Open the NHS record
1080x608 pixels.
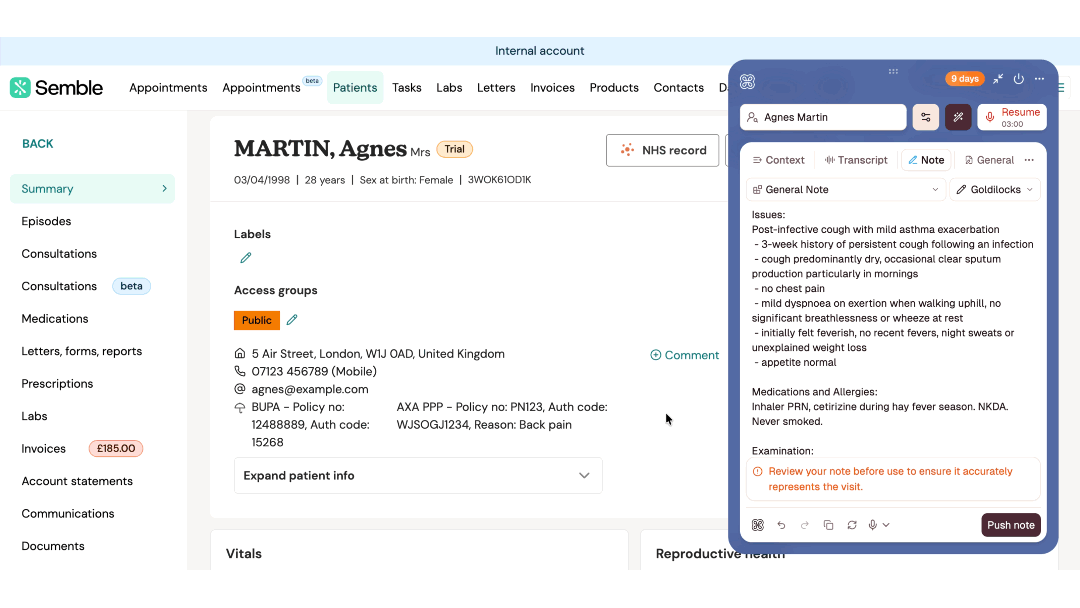(x=663, y=150)
